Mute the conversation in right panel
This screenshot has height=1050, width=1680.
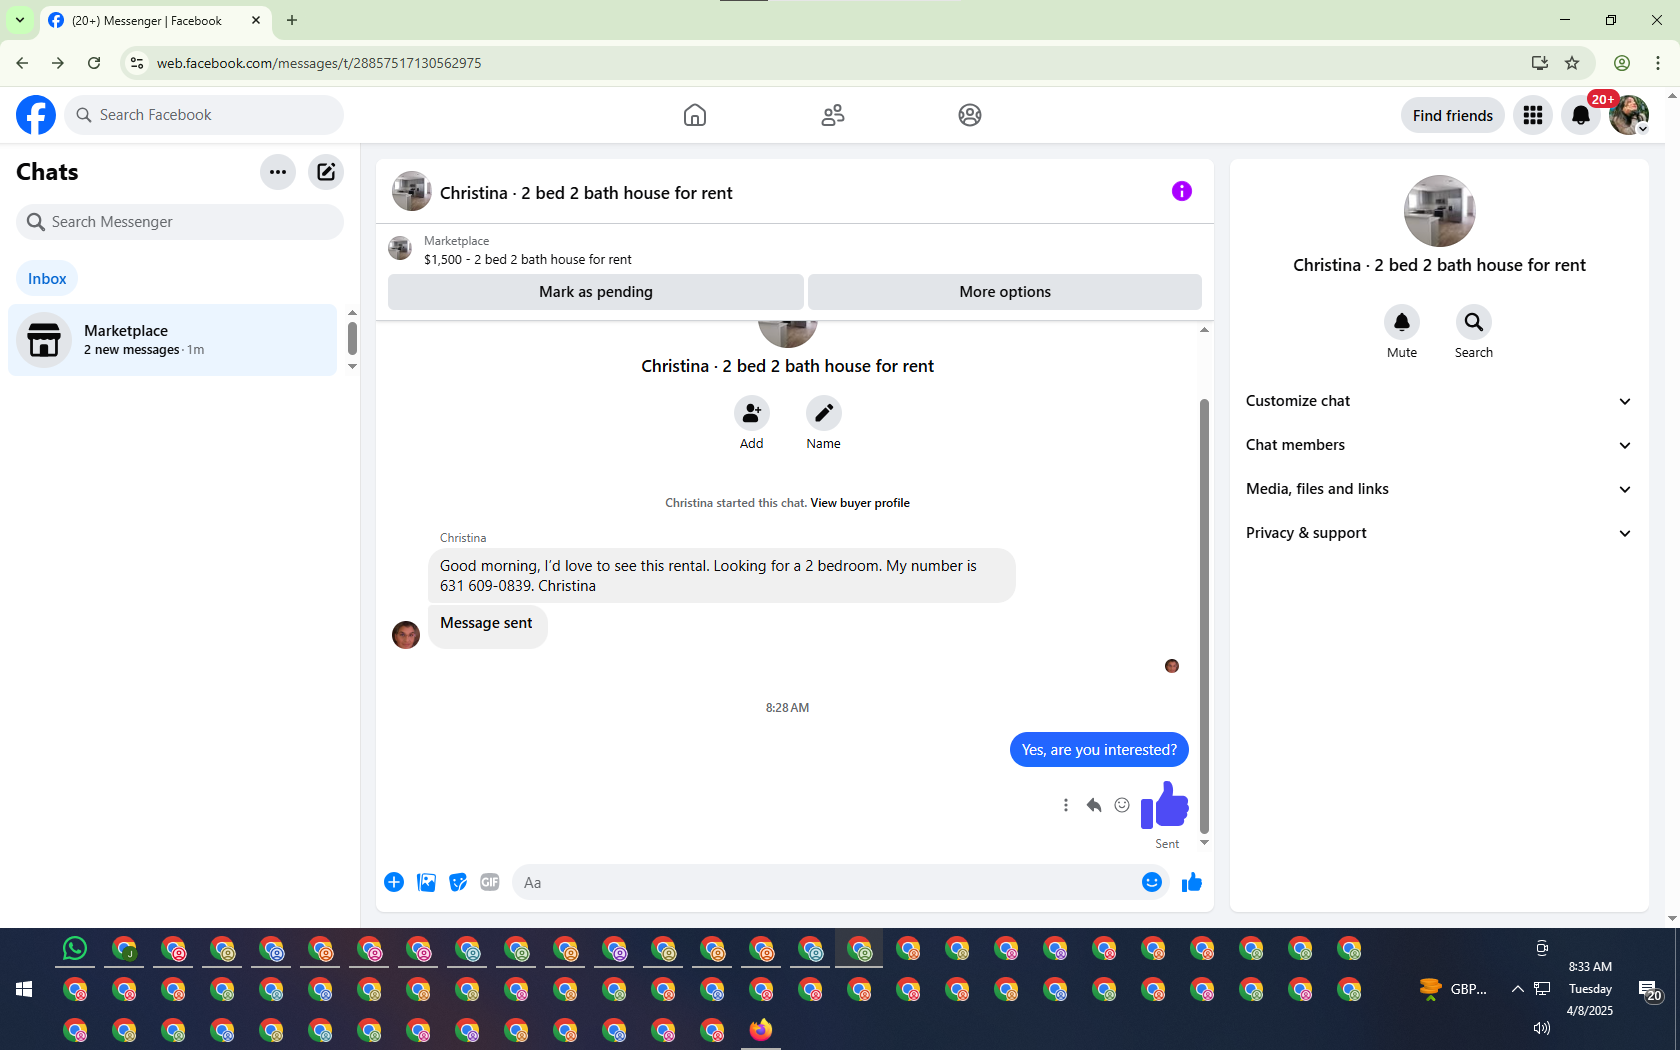click(1402, 322)
